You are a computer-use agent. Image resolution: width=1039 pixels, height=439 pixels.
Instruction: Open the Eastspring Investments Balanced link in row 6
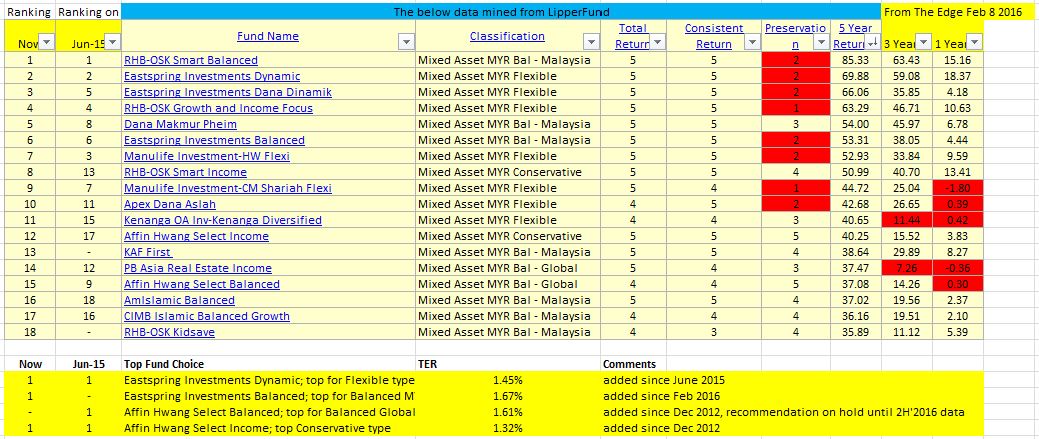214,140
